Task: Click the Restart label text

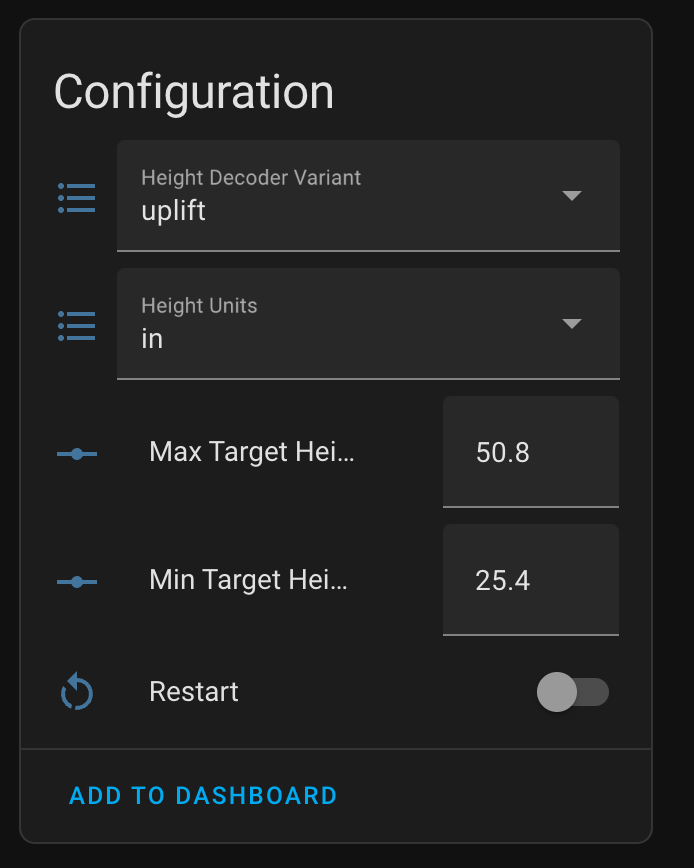Action: [194, 691]
